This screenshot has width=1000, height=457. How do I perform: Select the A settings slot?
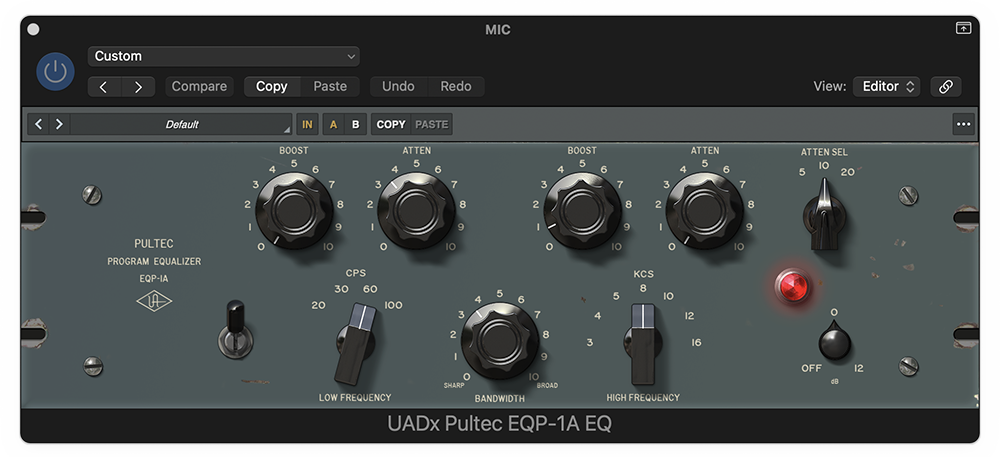click(x=333, y=124)
